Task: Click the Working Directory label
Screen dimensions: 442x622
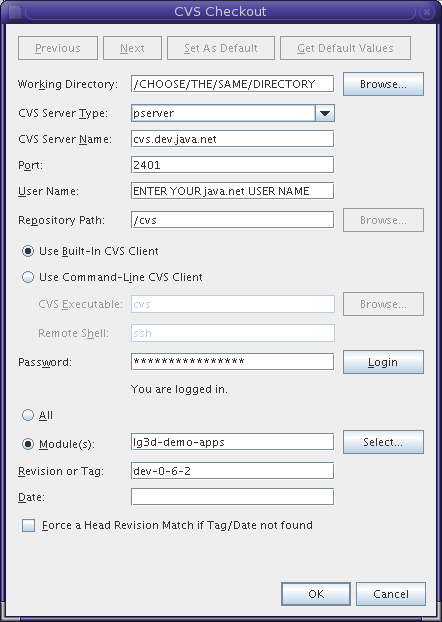Action: [68, 84]
